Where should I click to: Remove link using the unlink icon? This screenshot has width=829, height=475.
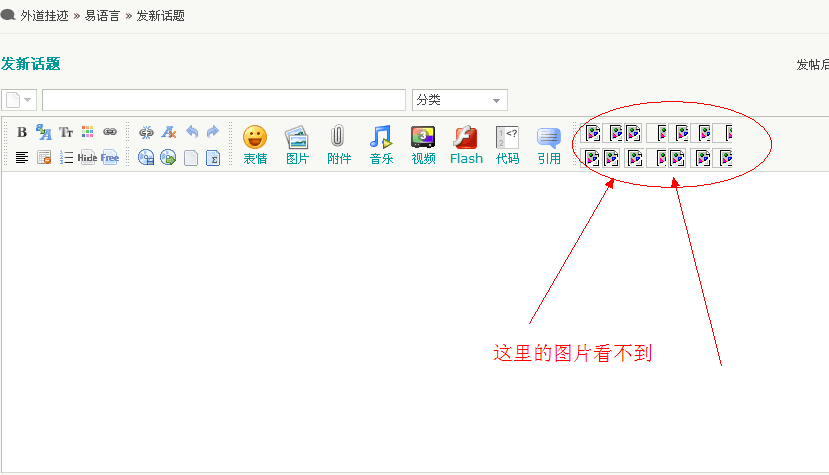click(x=146, y=132)
